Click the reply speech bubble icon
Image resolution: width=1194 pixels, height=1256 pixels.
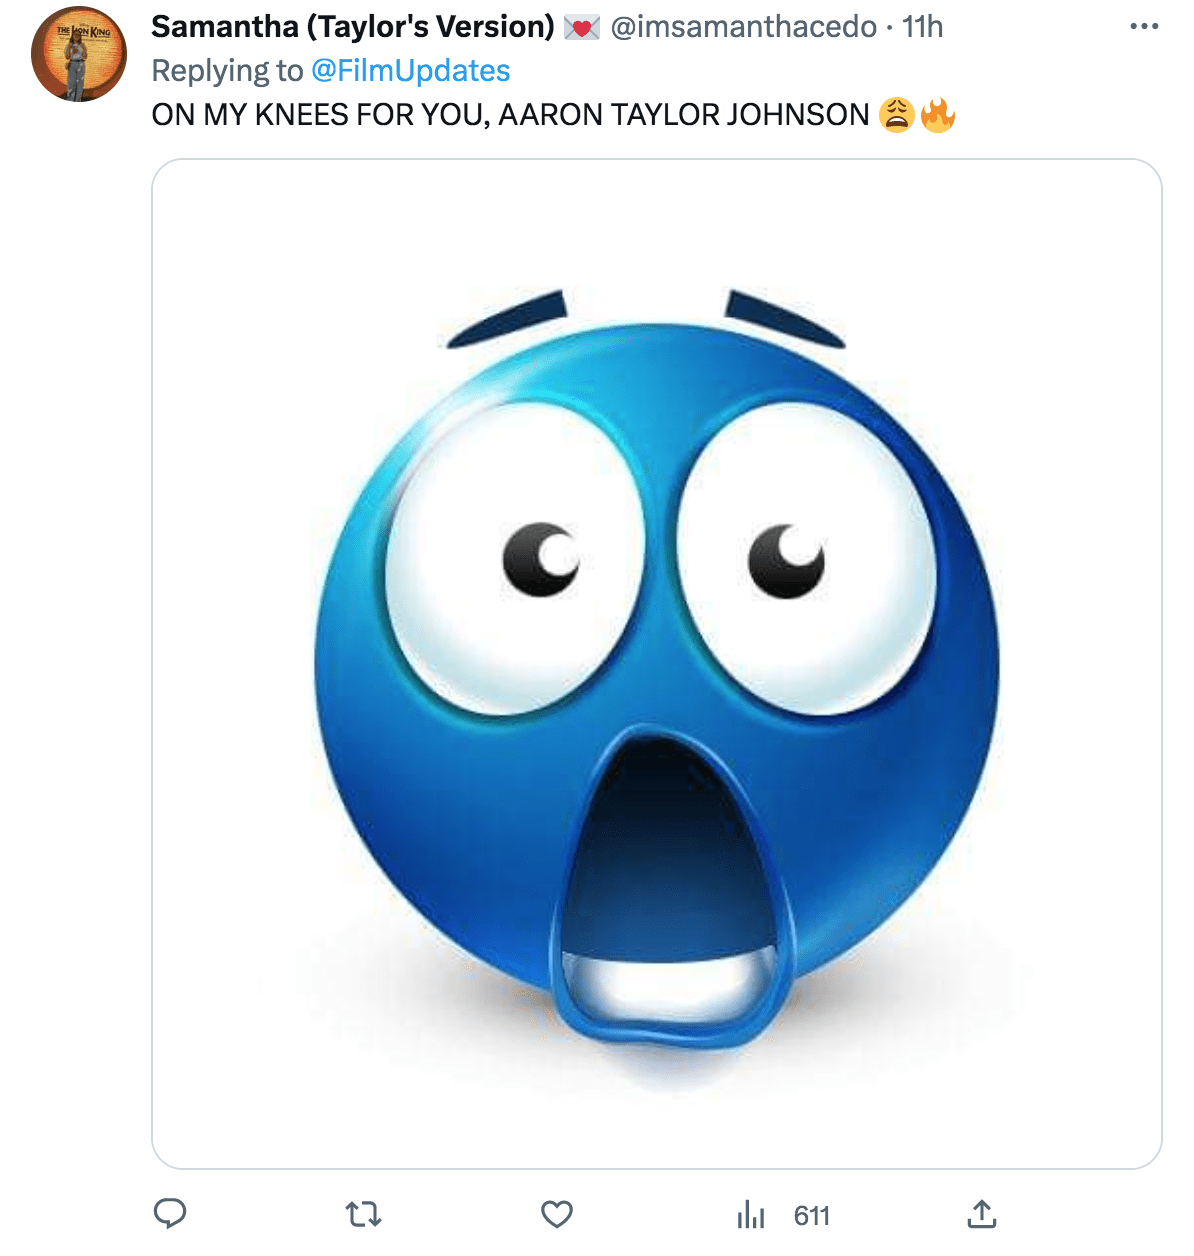170,1214
